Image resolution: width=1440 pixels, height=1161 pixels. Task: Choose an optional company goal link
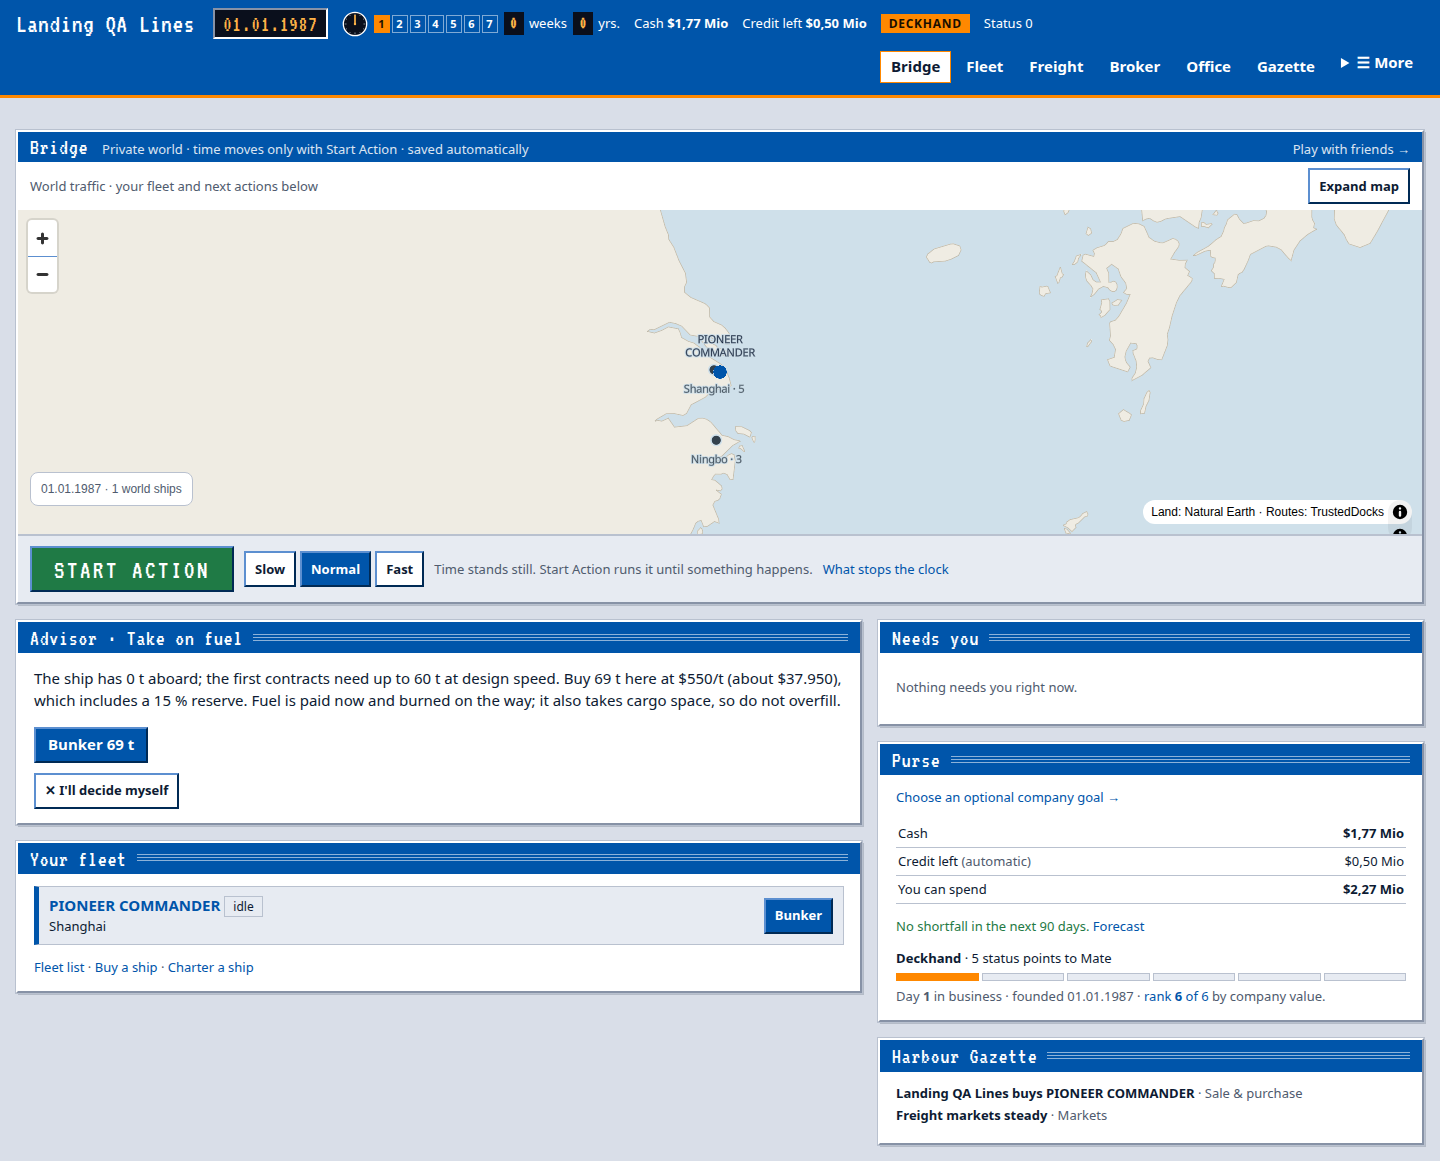(1007, 798)
